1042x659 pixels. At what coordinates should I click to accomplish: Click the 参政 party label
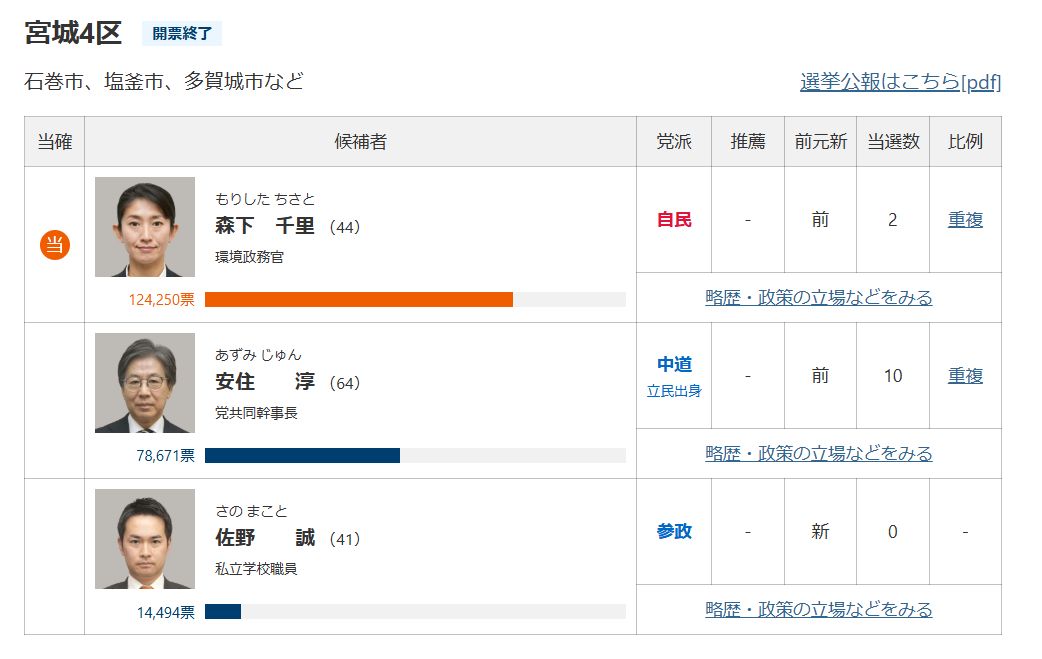674,532
